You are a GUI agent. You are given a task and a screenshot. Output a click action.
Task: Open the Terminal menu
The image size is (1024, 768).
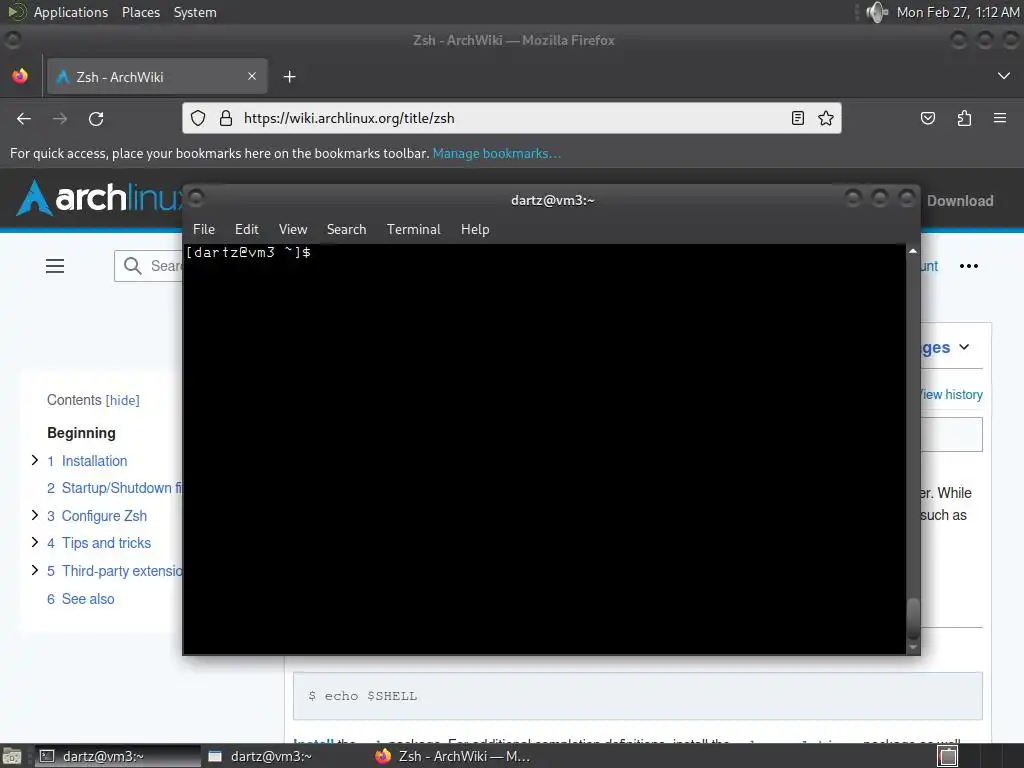[x=413, y=229]
